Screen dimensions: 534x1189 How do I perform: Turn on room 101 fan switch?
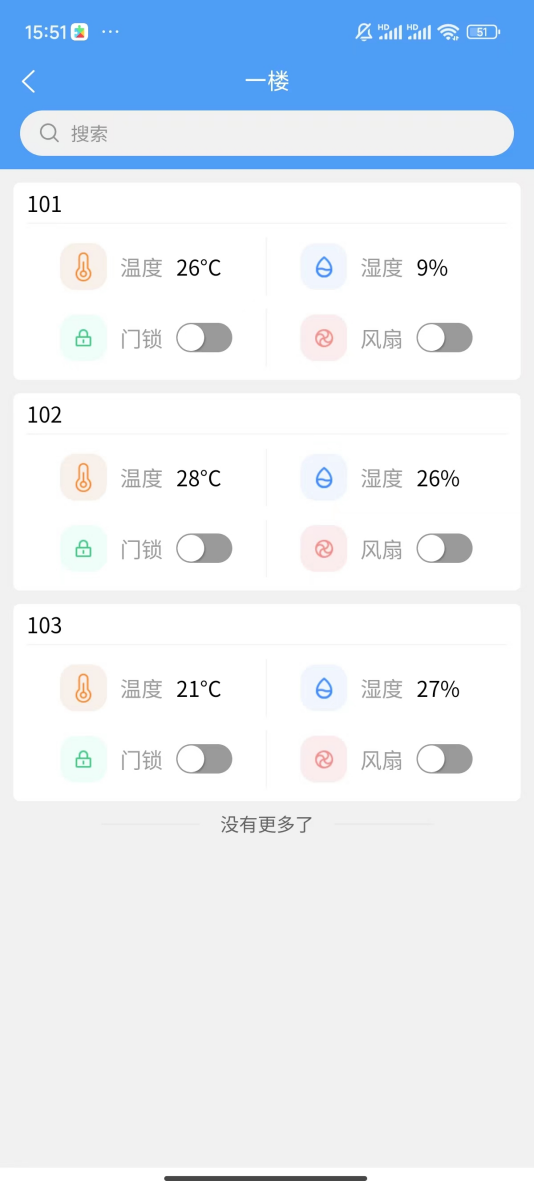tap(444, 338)
